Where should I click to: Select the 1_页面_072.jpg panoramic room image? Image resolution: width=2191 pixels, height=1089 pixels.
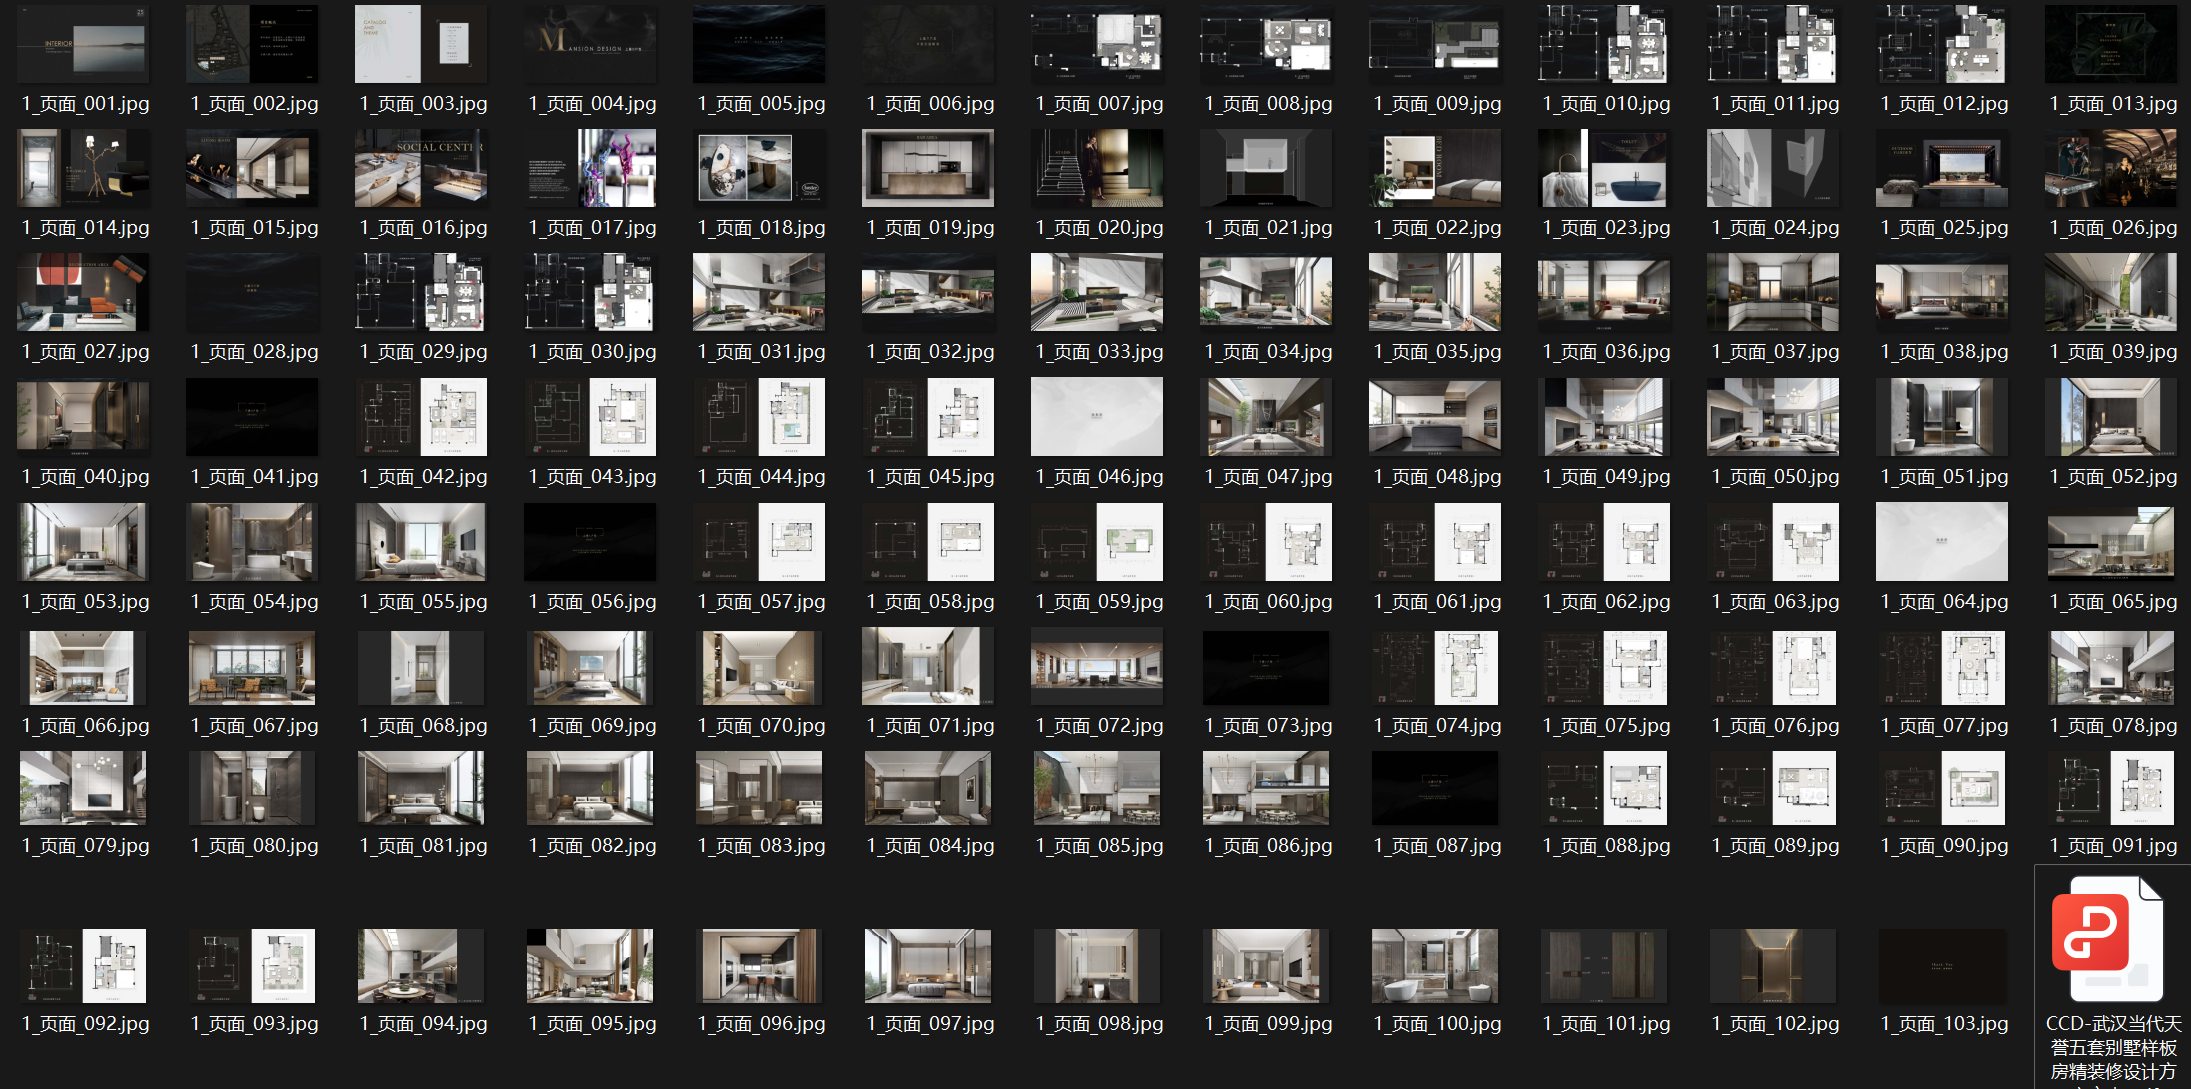click(1097, 667)
